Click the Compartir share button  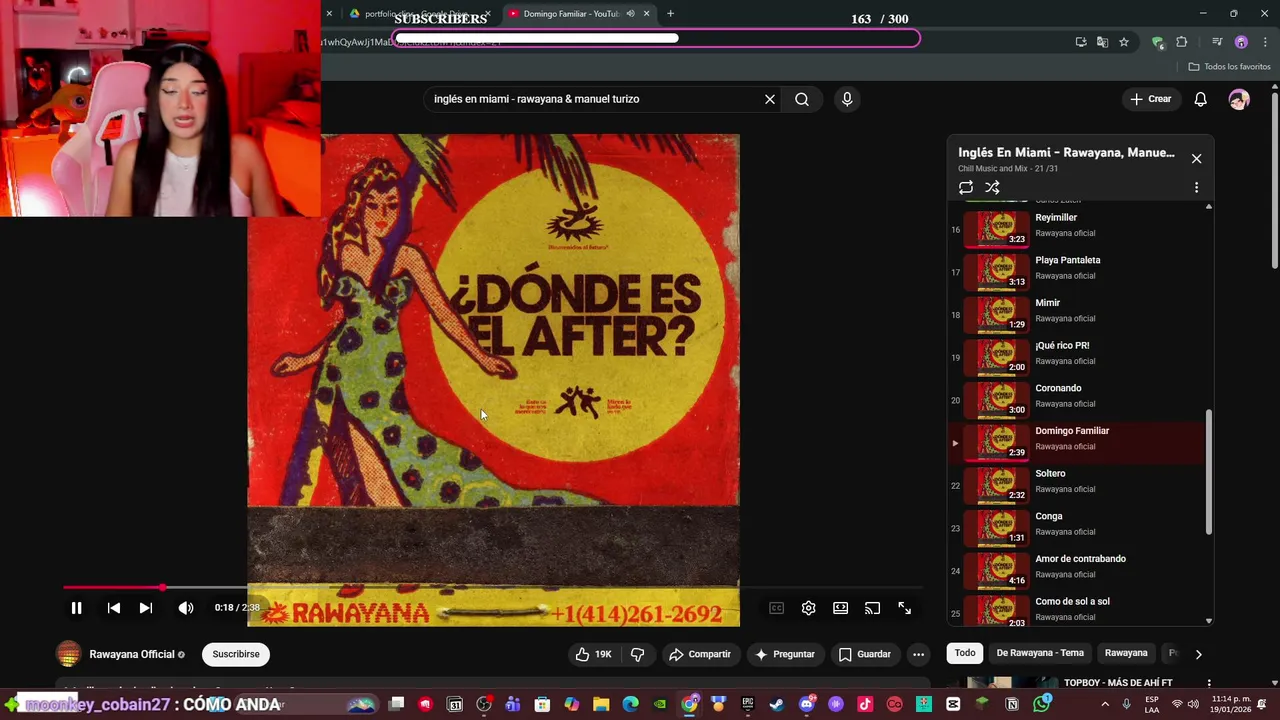(700, 654)
